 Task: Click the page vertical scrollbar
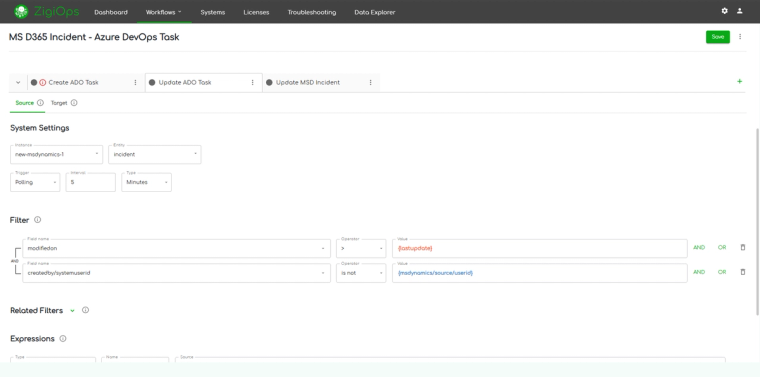[758, 221]
